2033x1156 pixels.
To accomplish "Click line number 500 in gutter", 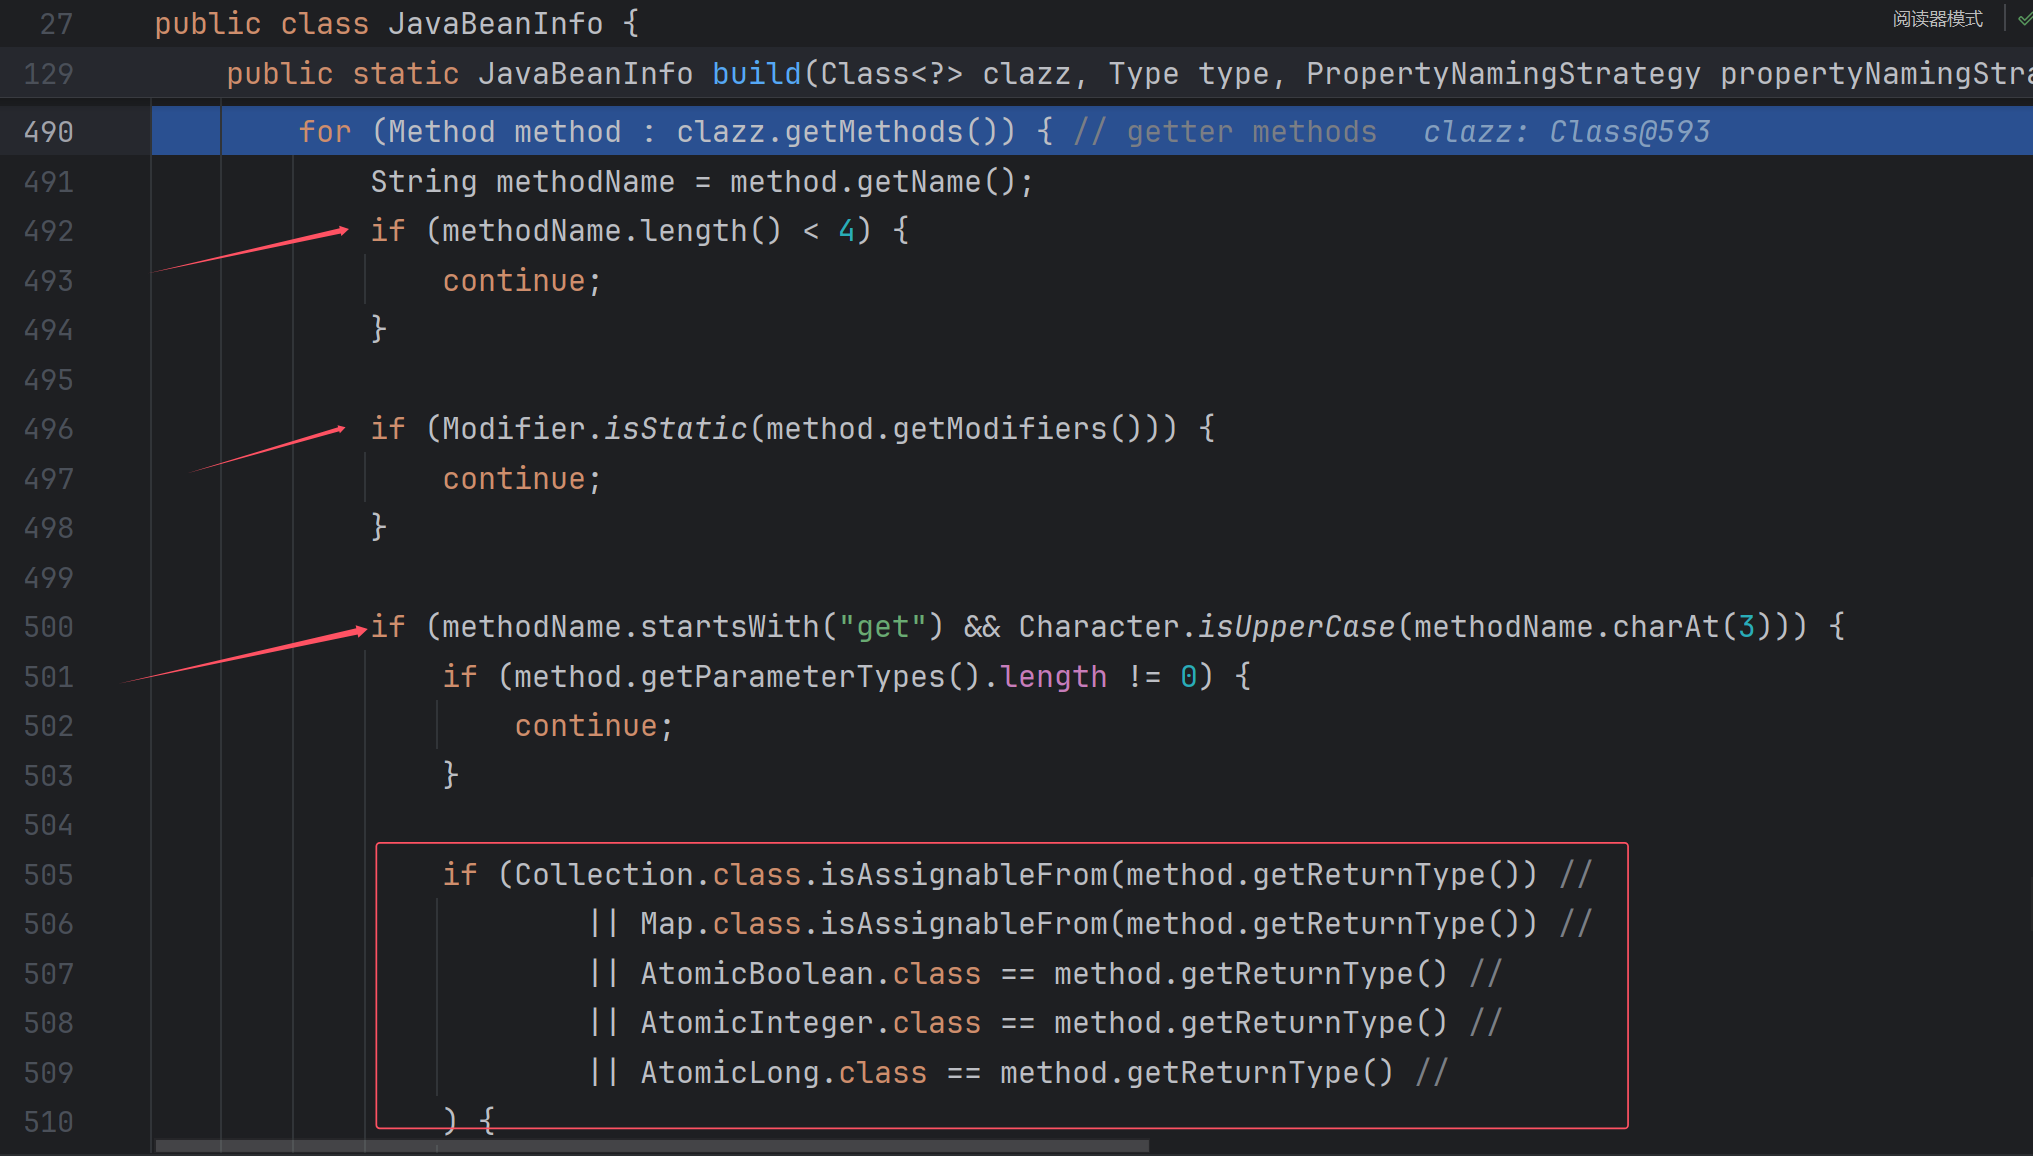I will (x=49, y=627).
